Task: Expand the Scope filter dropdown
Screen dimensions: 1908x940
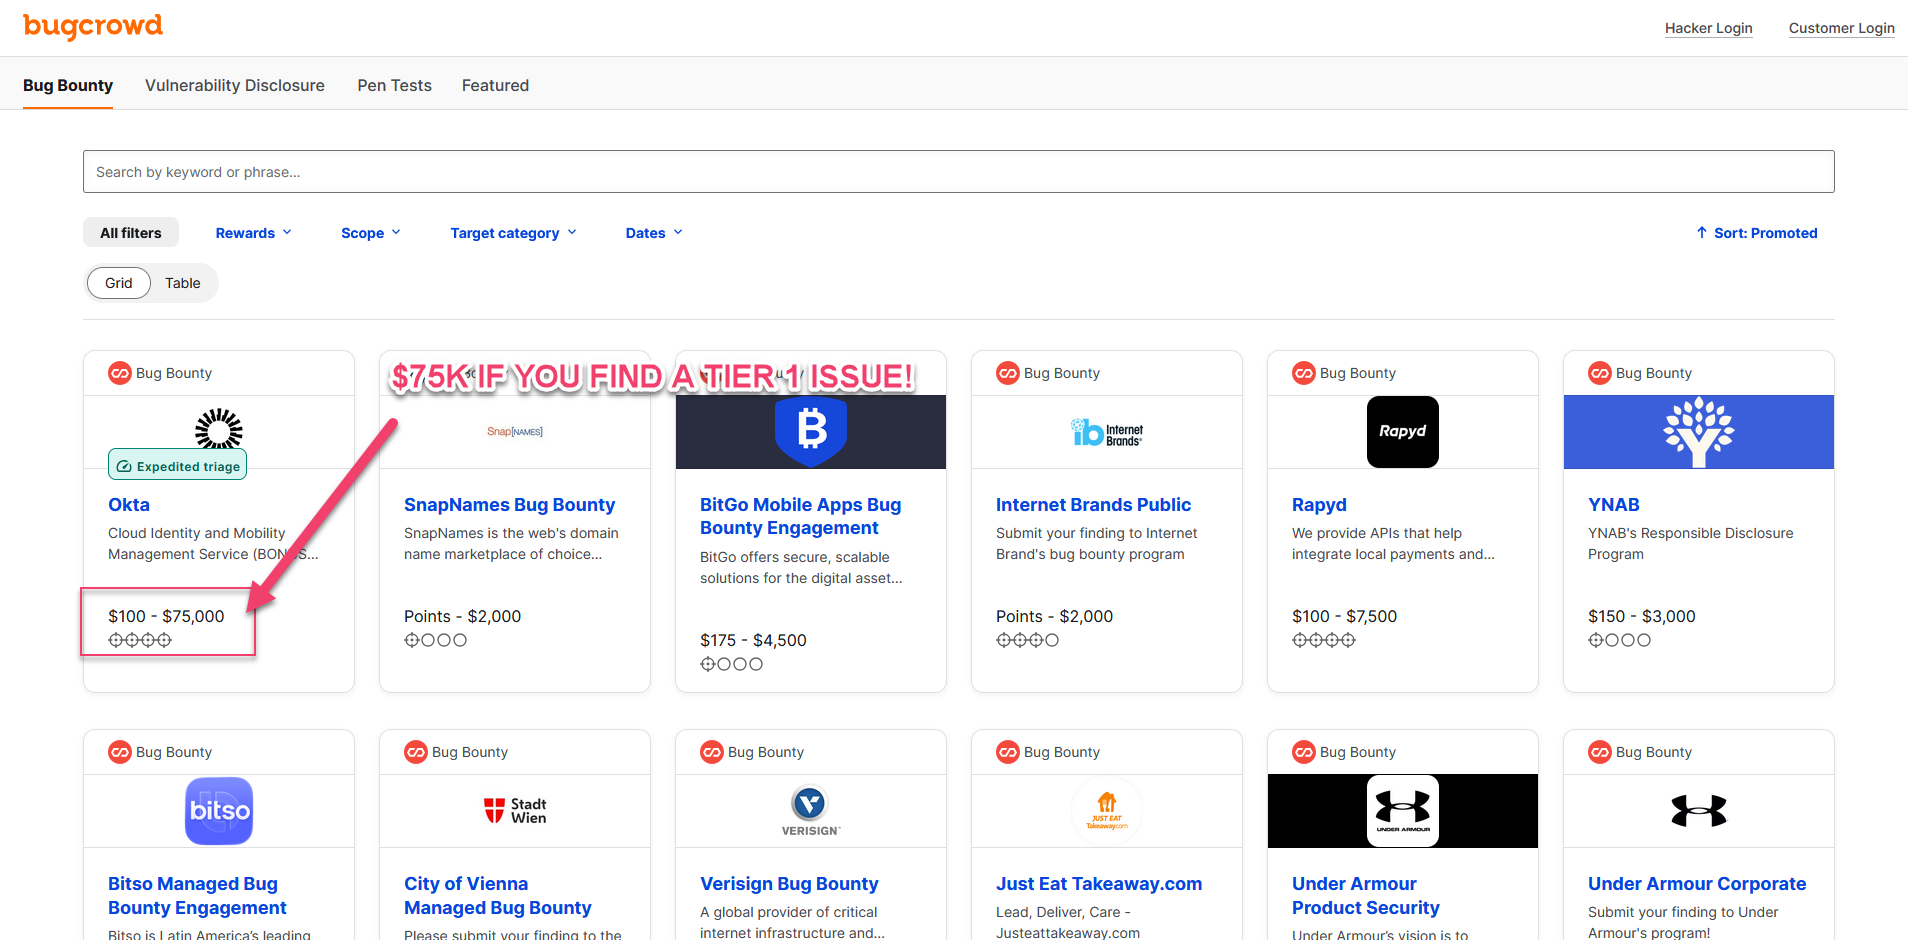Action: pos(371,233)
